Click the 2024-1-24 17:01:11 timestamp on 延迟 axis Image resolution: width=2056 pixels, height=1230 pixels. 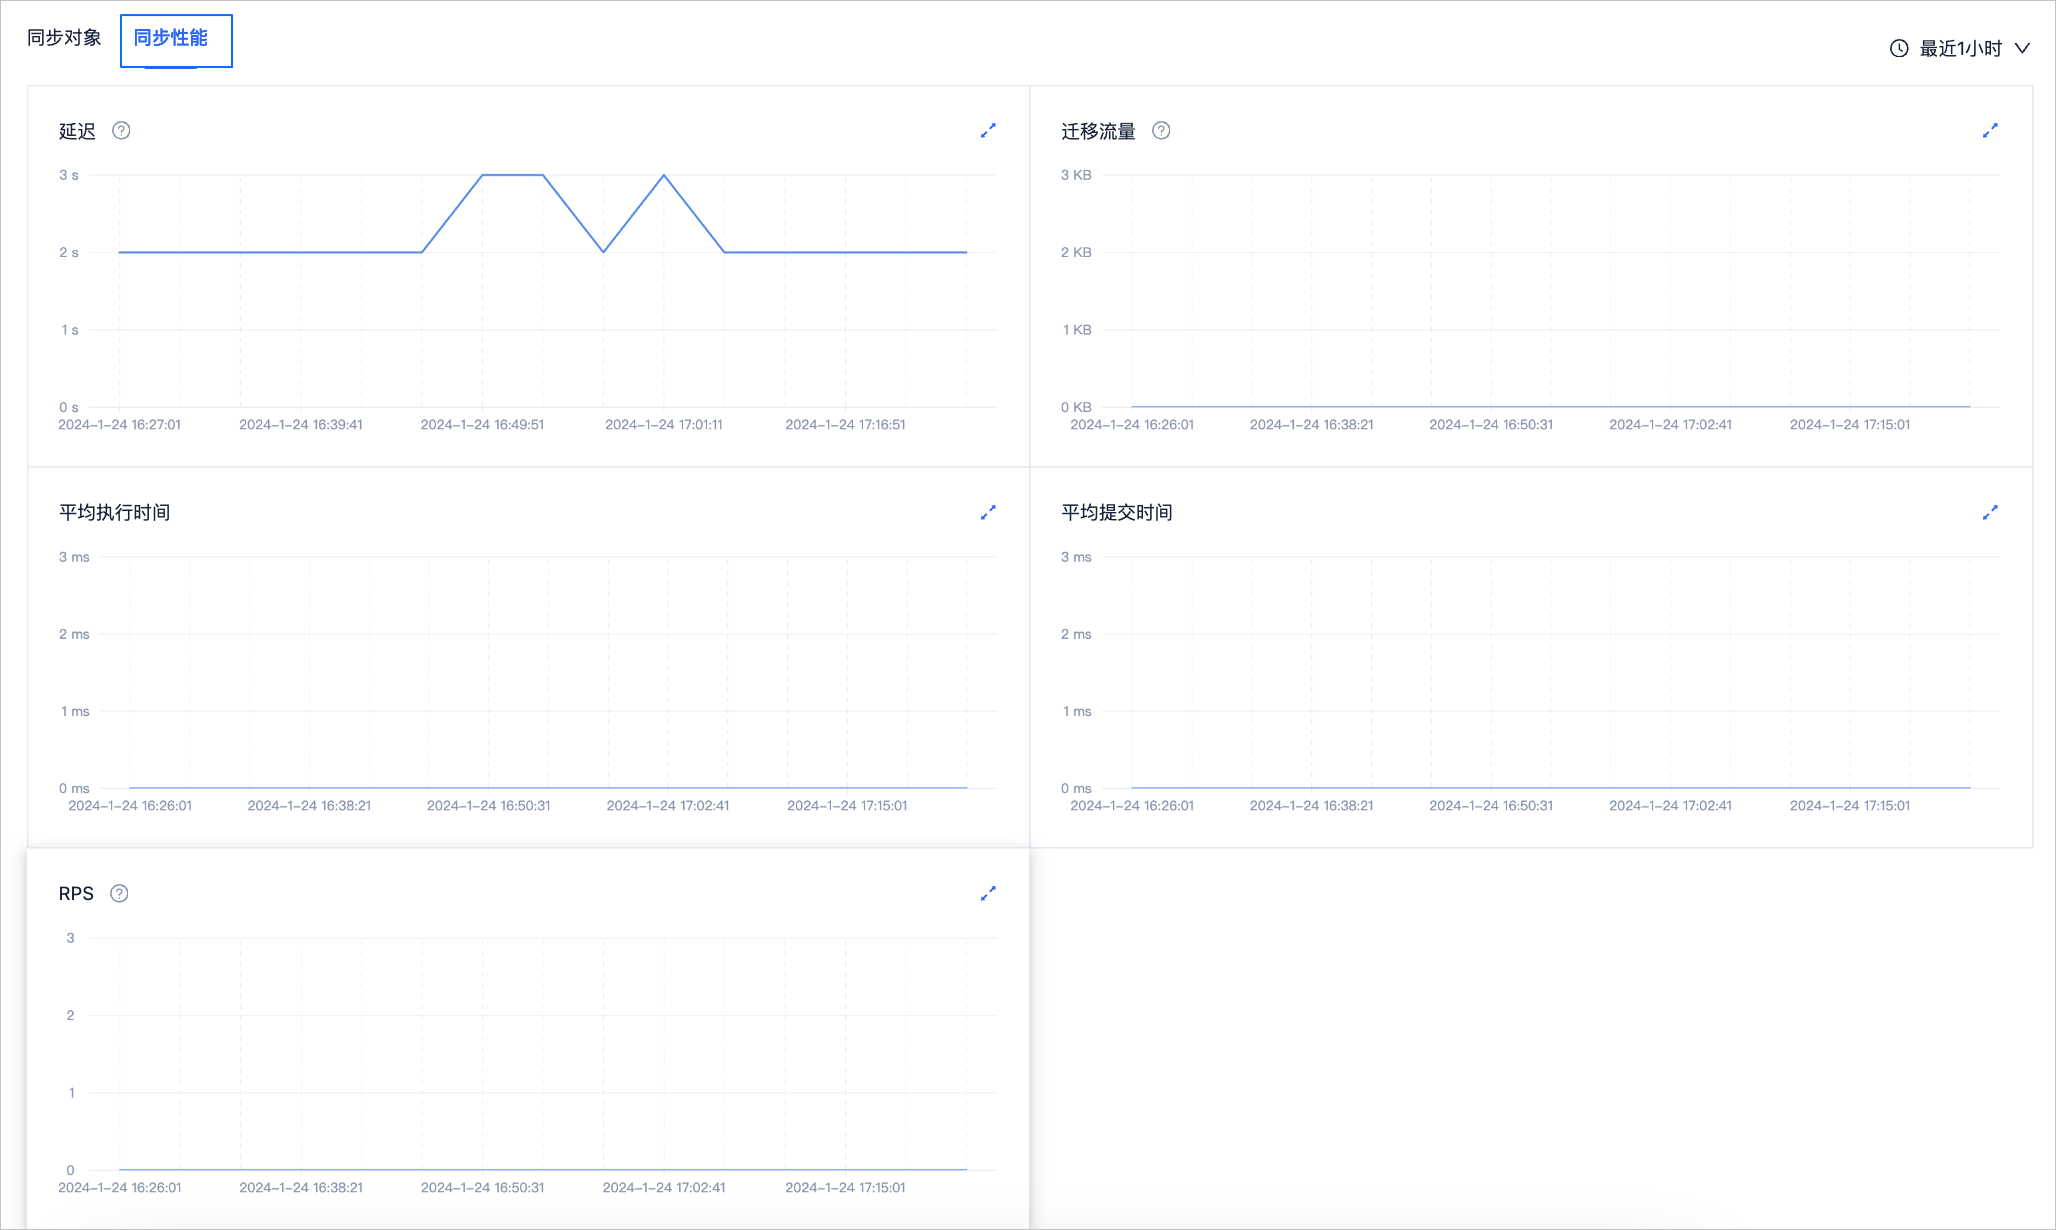coord(664,425)
